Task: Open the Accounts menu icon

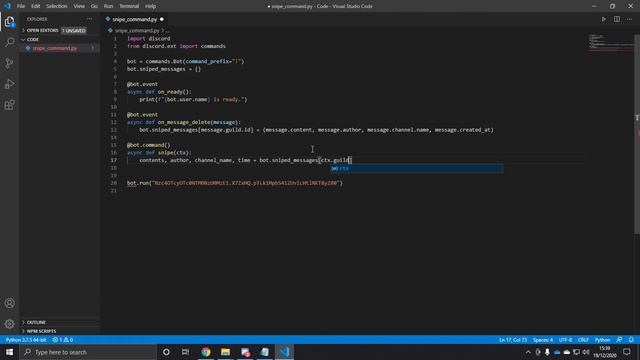Action: 9,303
